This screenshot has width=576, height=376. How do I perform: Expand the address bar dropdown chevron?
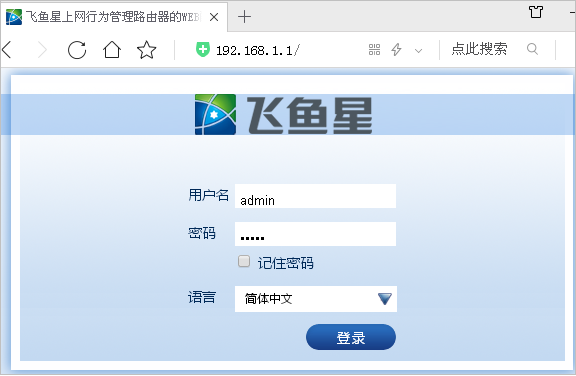pyautogui.click(x=418, y=51)
